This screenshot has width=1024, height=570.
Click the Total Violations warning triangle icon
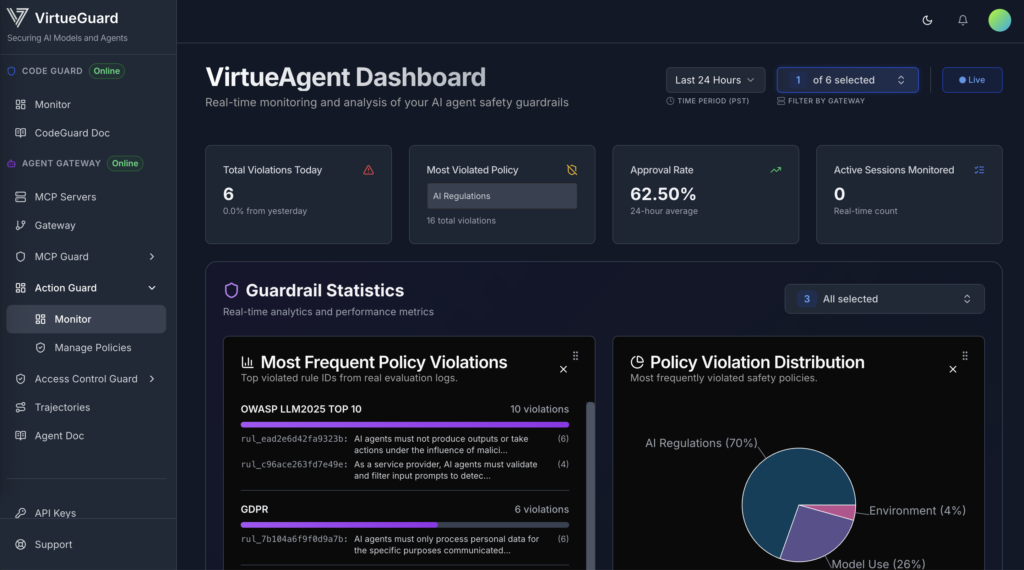pyautogui.click(x=368, y=170)
